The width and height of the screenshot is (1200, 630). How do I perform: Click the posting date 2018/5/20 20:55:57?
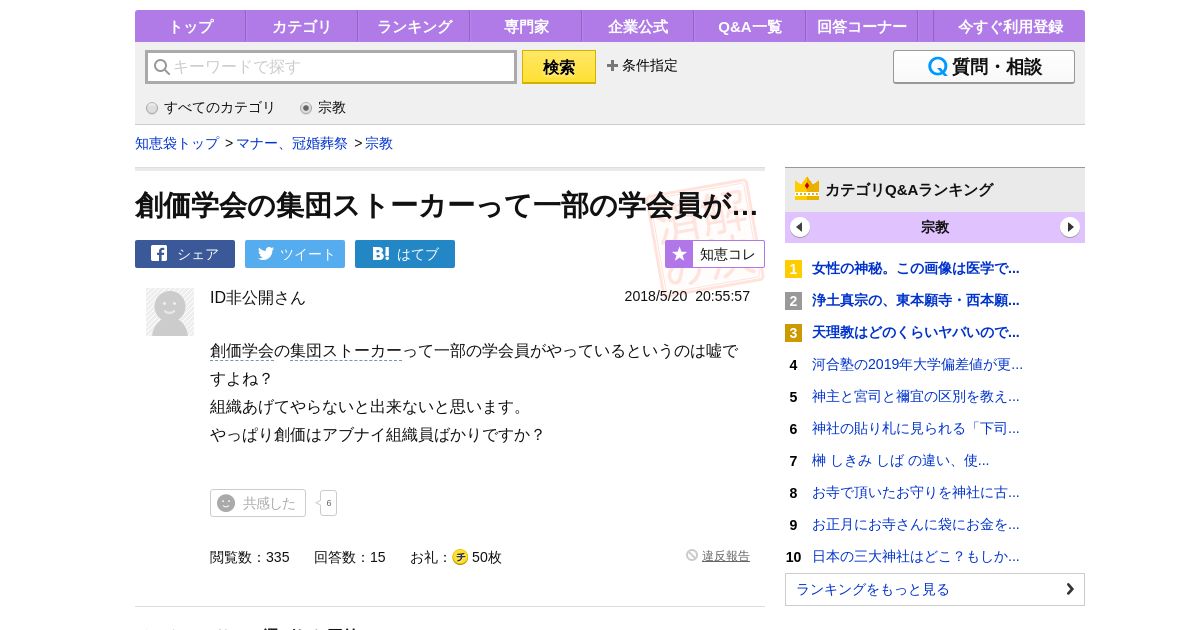[687, 296]
